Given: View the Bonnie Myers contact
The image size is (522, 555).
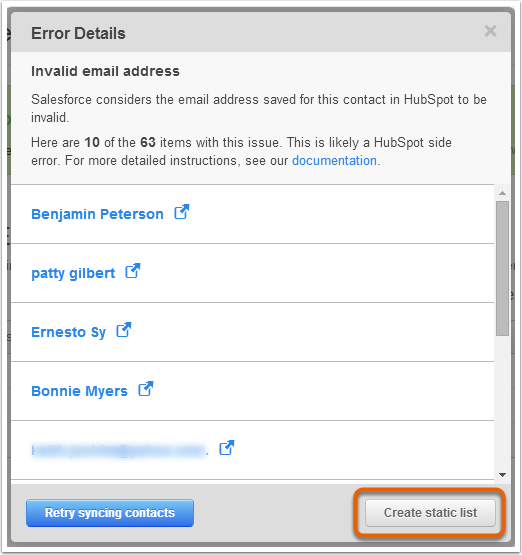Looking at the screenshot, I should [x=79, y=391].
